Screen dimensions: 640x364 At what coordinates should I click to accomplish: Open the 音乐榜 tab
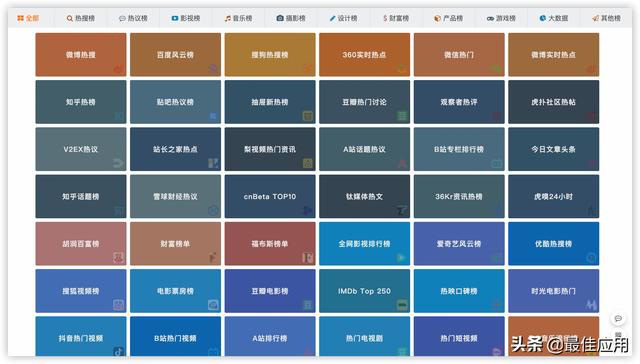pyautogui.click(x=238, y=18)
